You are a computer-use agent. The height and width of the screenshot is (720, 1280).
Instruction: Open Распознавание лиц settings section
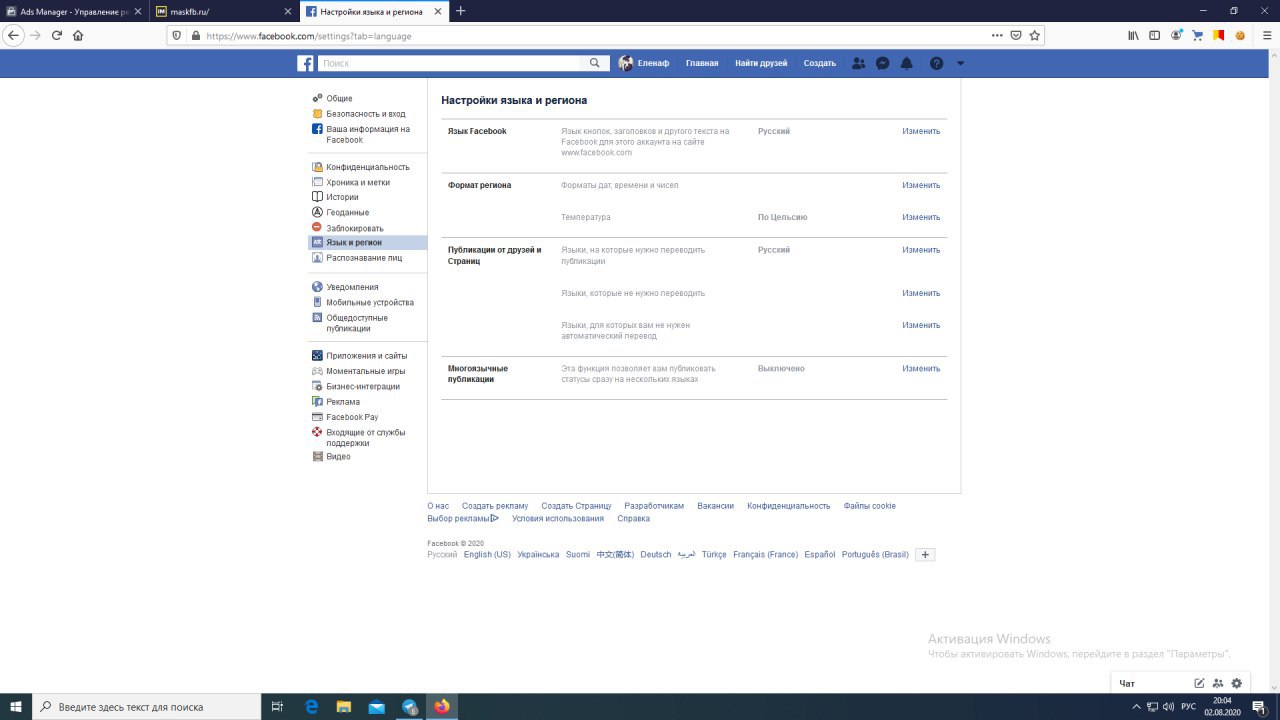[x=364, y=257]
